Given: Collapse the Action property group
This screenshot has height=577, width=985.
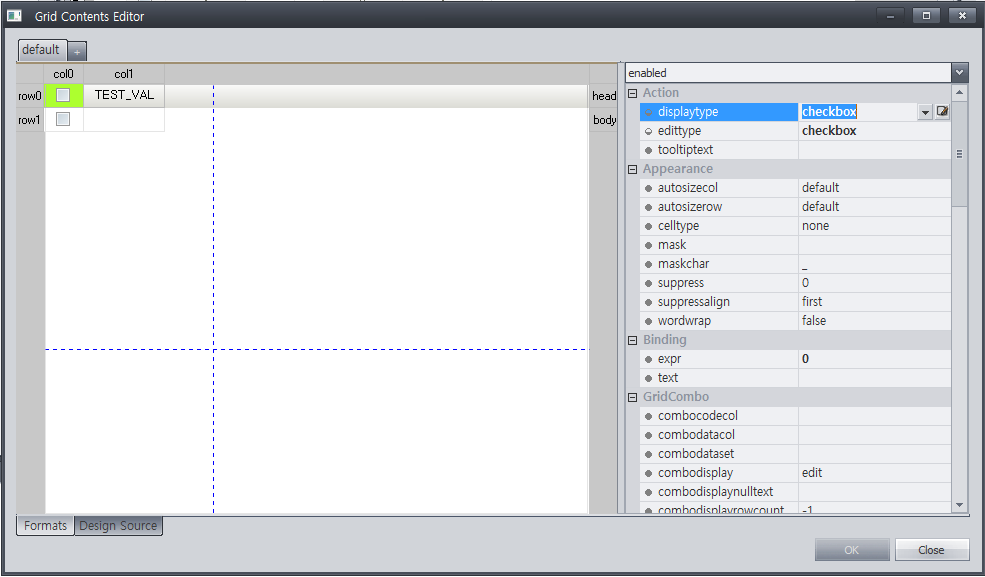Looking at the screenshot, I should click(633, 93).
